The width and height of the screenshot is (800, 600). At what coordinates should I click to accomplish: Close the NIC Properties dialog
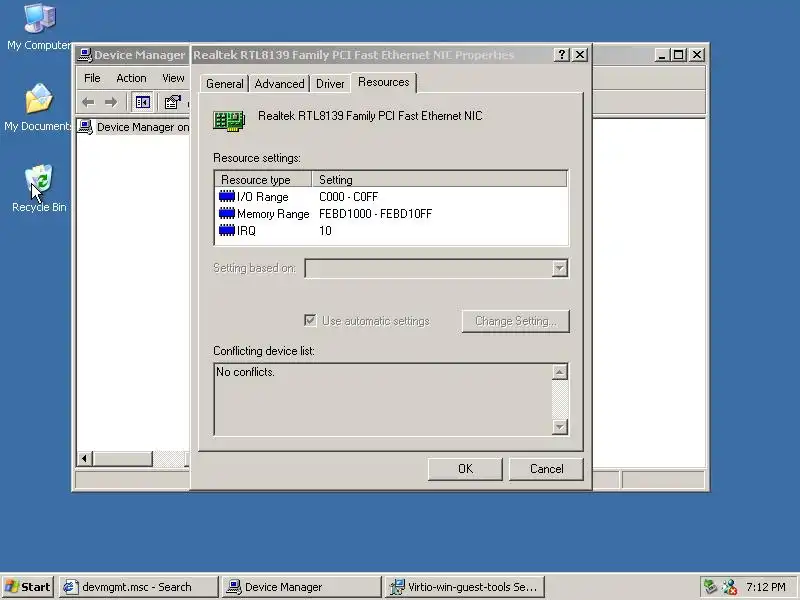580,55
